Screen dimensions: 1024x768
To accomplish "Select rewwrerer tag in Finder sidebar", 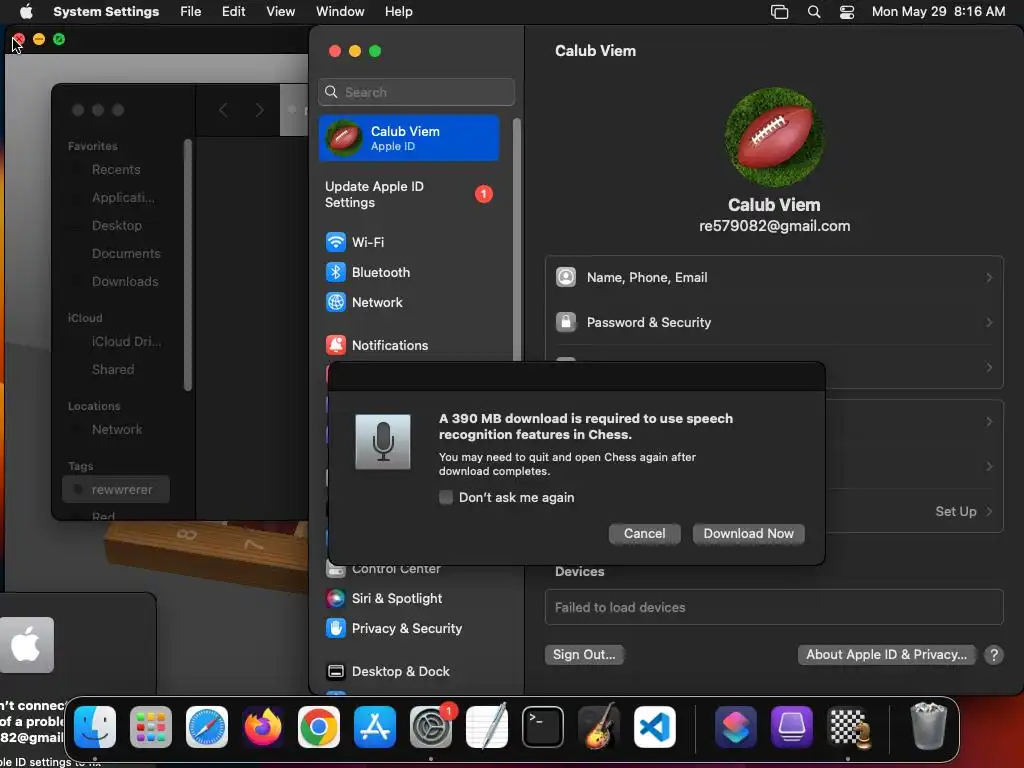I will [116, 489].
